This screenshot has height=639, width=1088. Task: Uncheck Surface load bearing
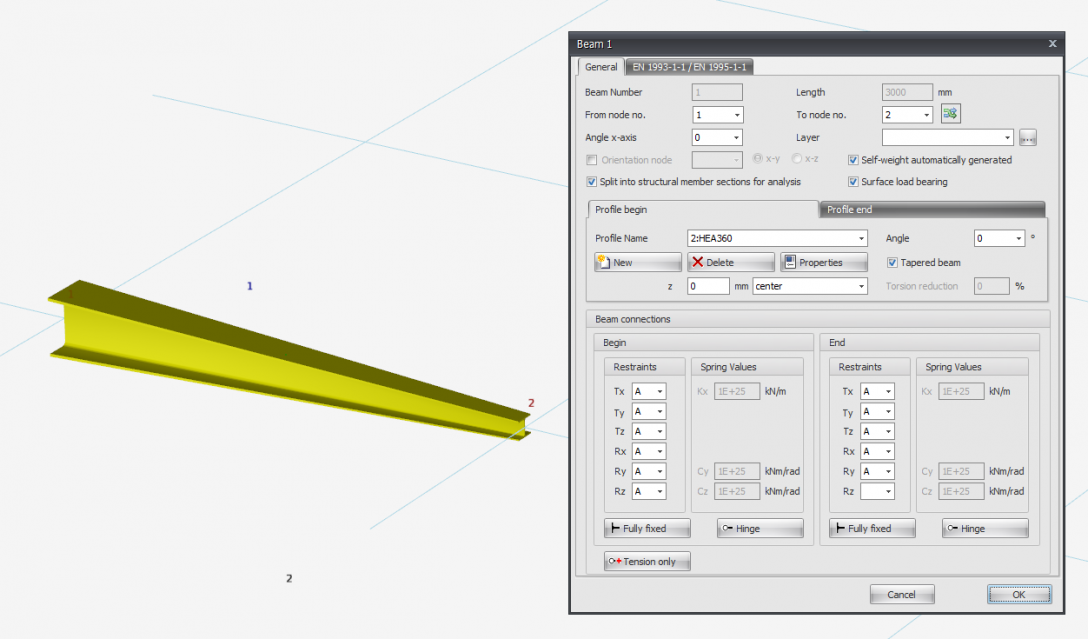point(854,181)
